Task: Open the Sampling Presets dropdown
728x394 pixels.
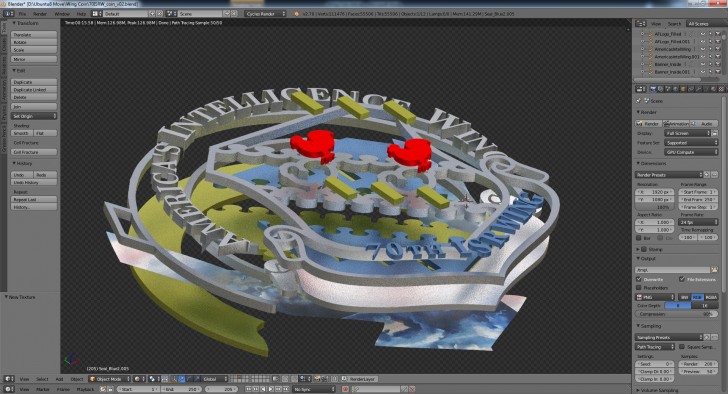Action: 669,337
